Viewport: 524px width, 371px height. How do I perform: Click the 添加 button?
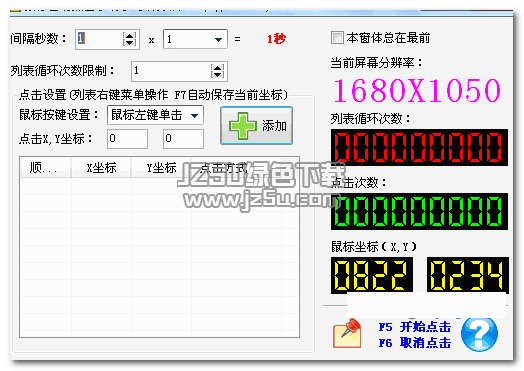coord(256,126)
